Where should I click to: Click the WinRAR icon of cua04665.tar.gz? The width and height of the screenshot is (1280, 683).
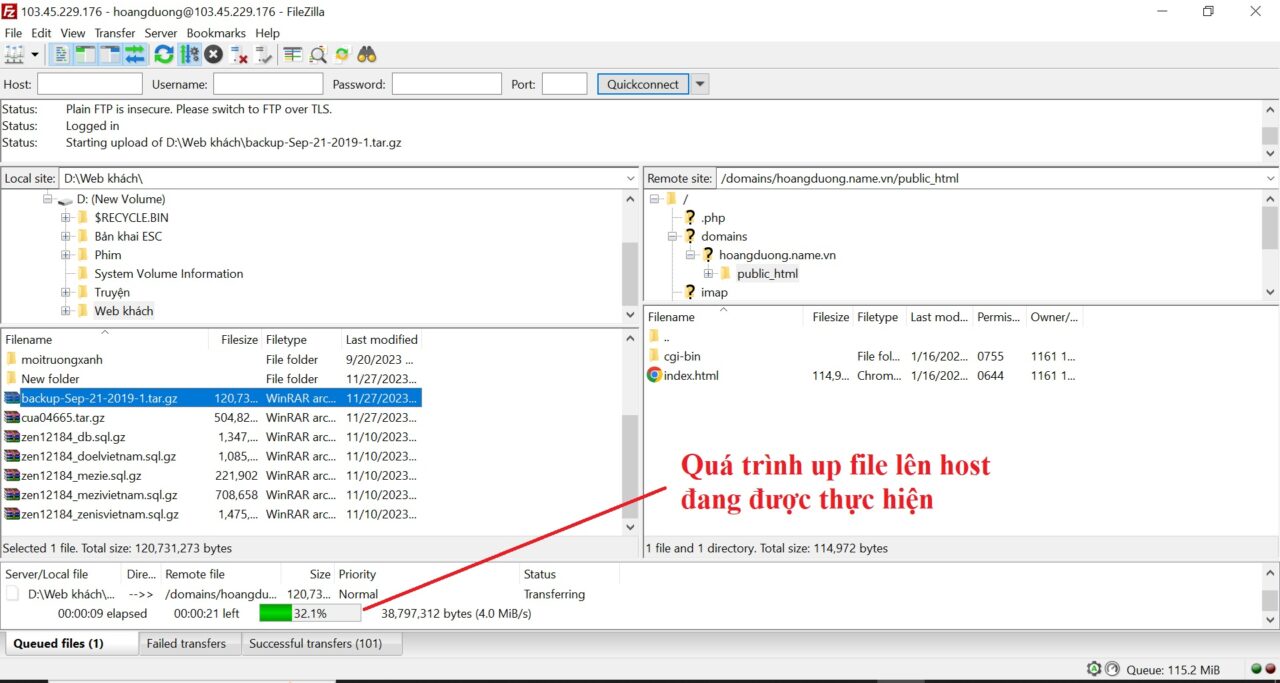point(12,417)
